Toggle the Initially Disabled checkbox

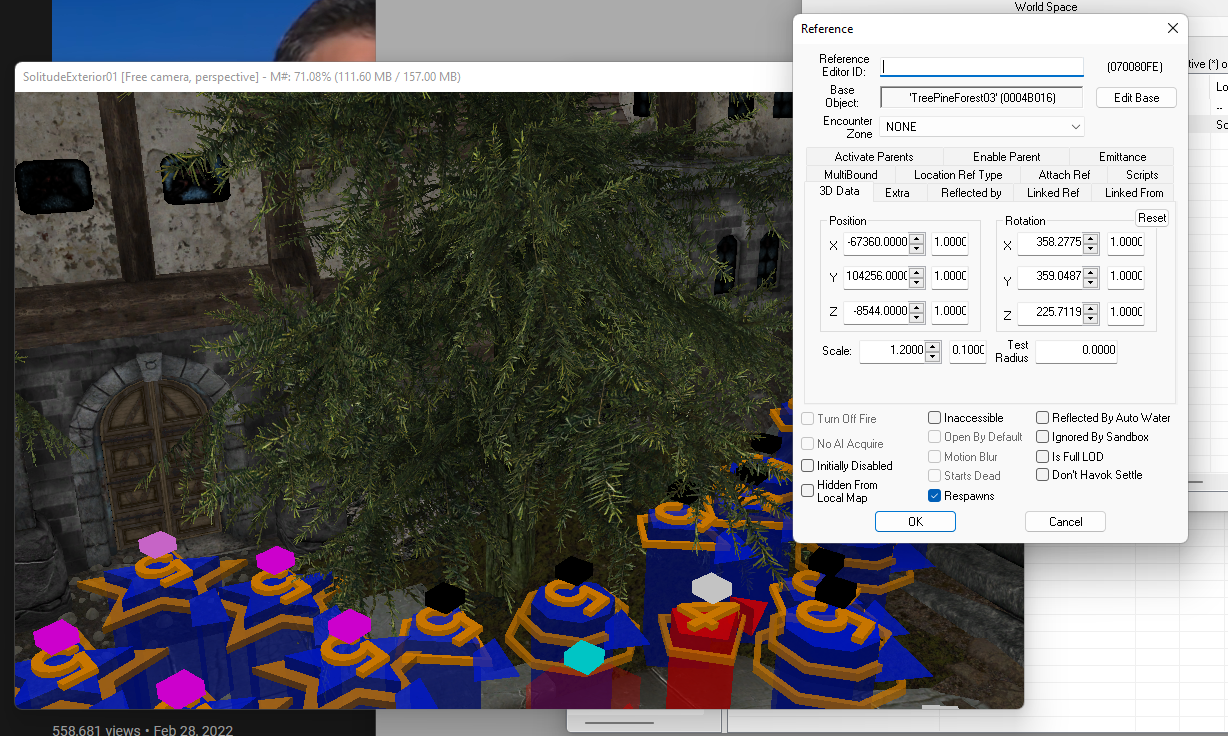point(807,466)
